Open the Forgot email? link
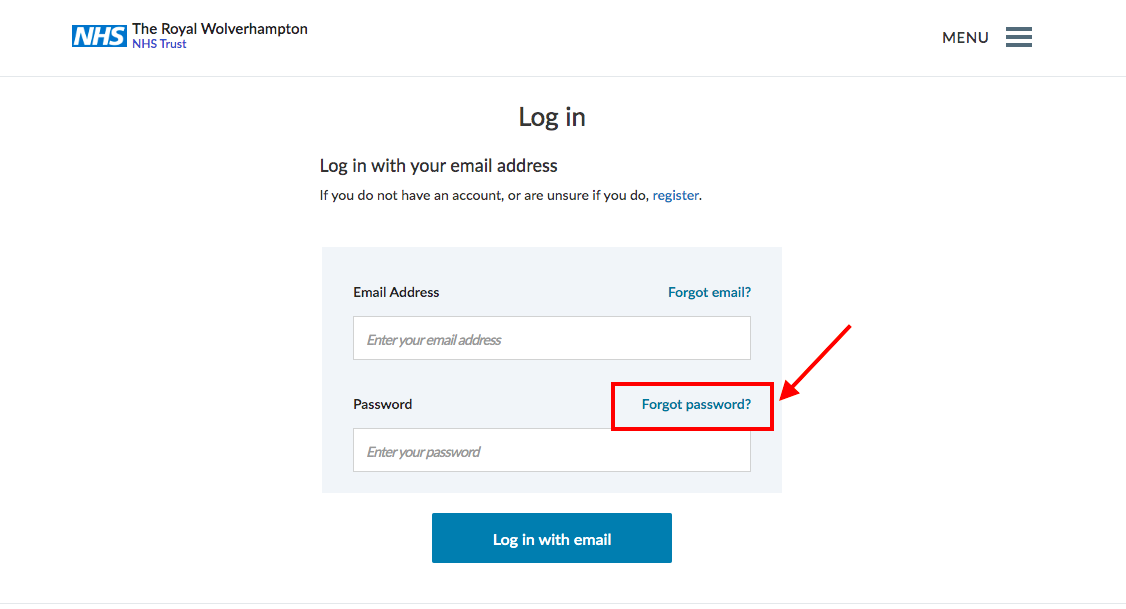Viewport: 1126px width, 609px height. (709, 292)
